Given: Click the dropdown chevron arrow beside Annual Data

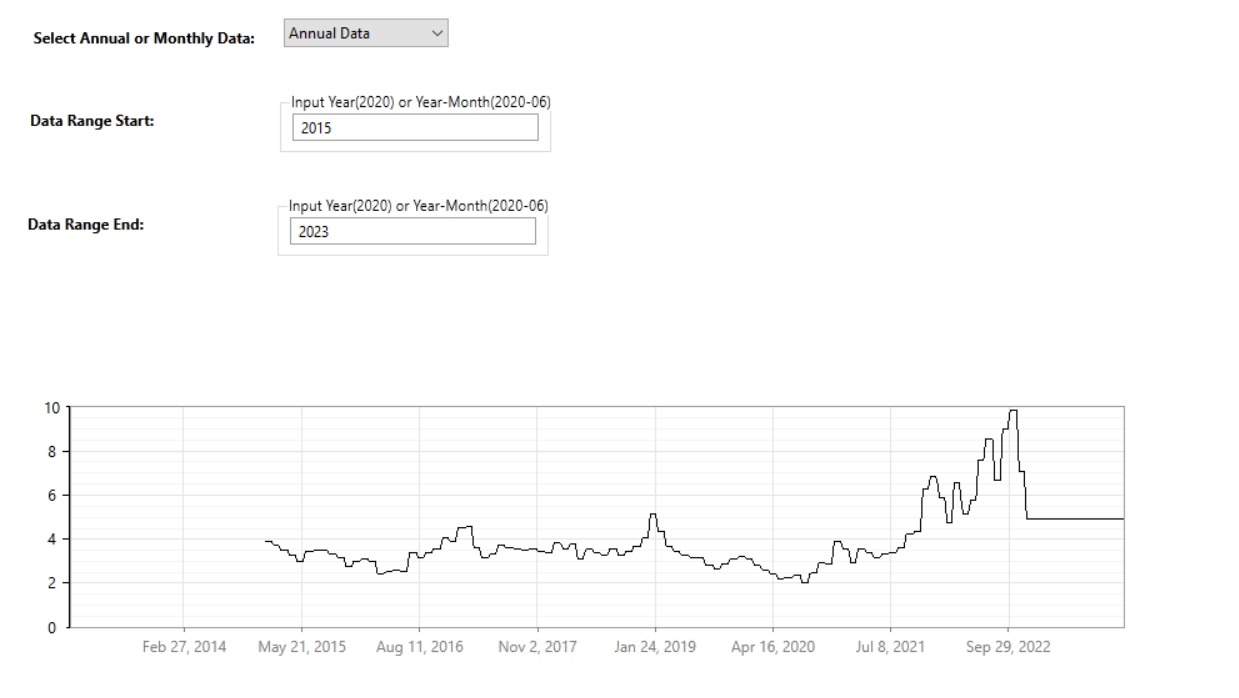Looking at the screenshot, I should coord(437,34).
